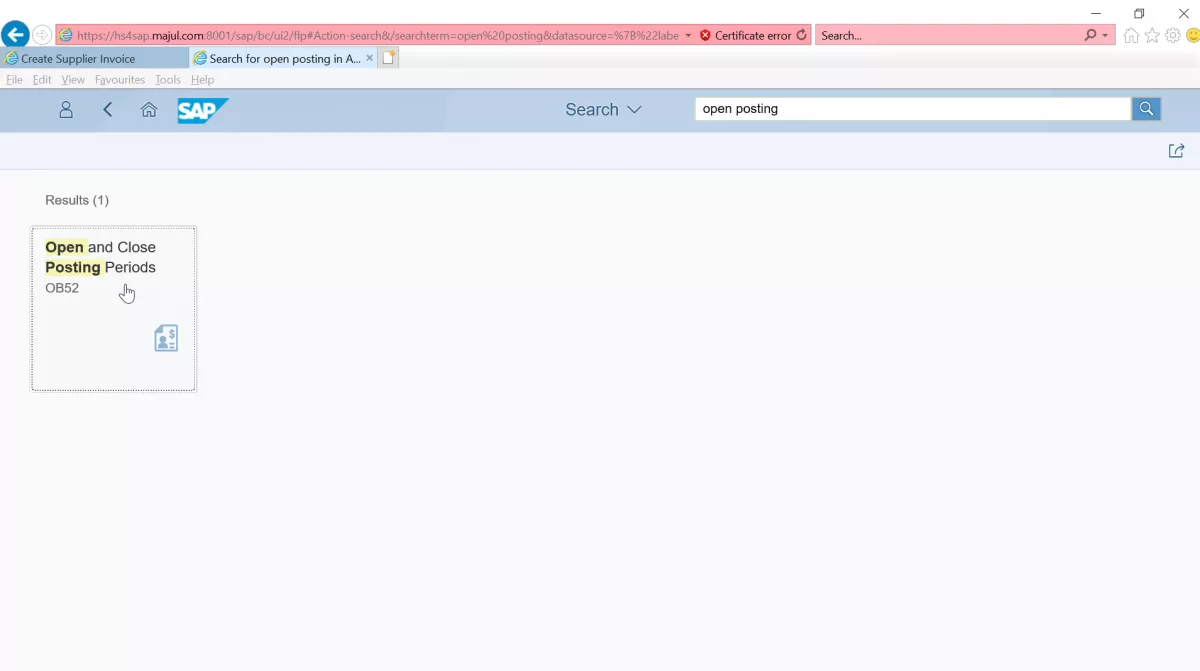Open the browser favourites star icon
The height and width of the screenshot is (671, 1200).
[1152, 35]
